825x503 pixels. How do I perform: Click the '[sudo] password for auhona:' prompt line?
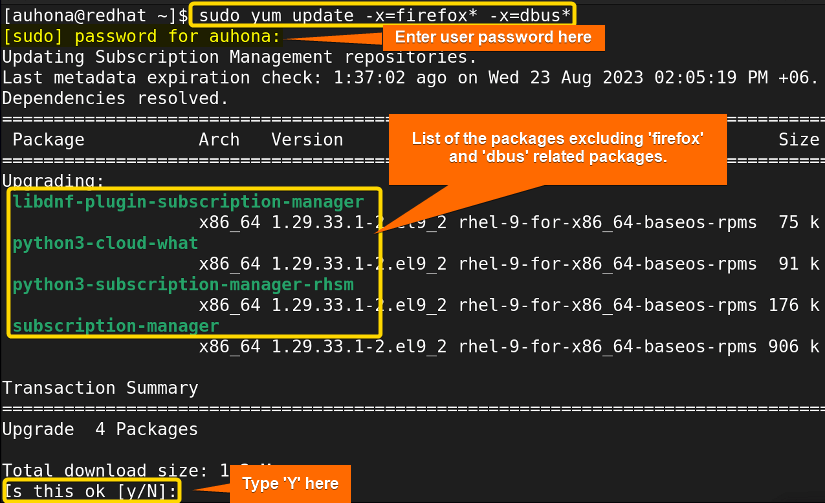pyautogui.click(x=142, y=36)
